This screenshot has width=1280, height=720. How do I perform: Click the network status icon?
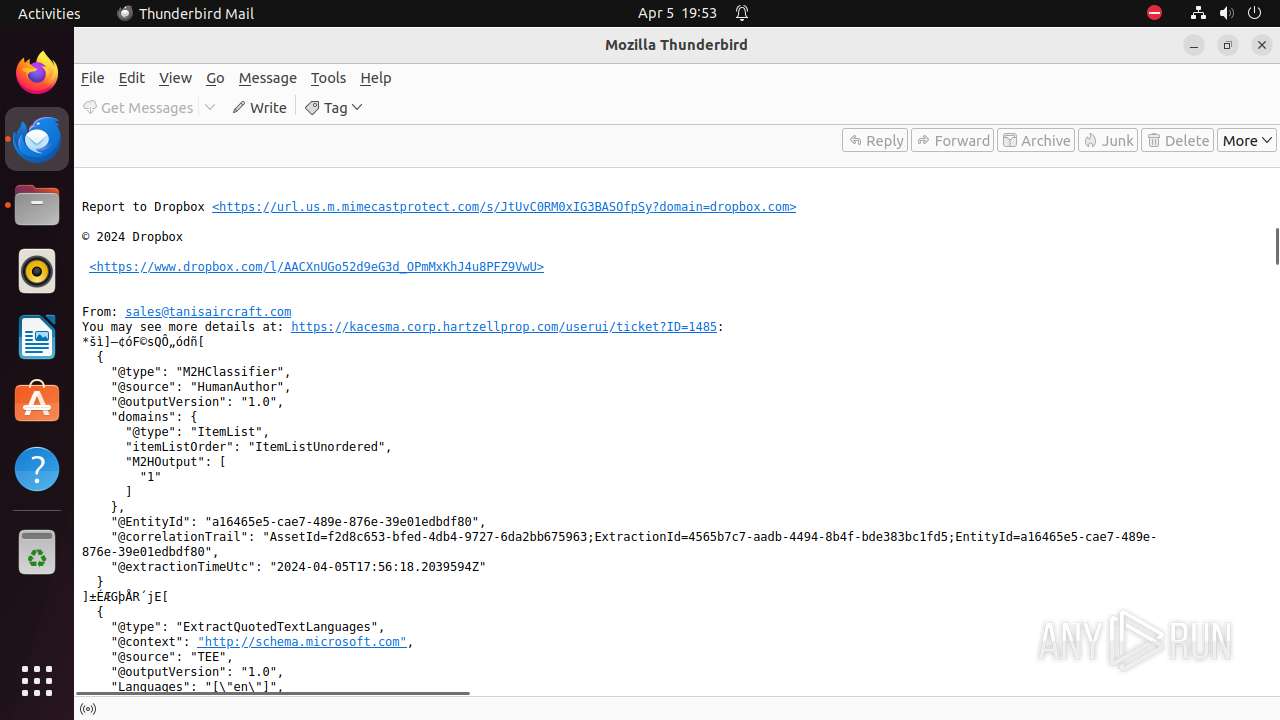[x=1198, y=13]
